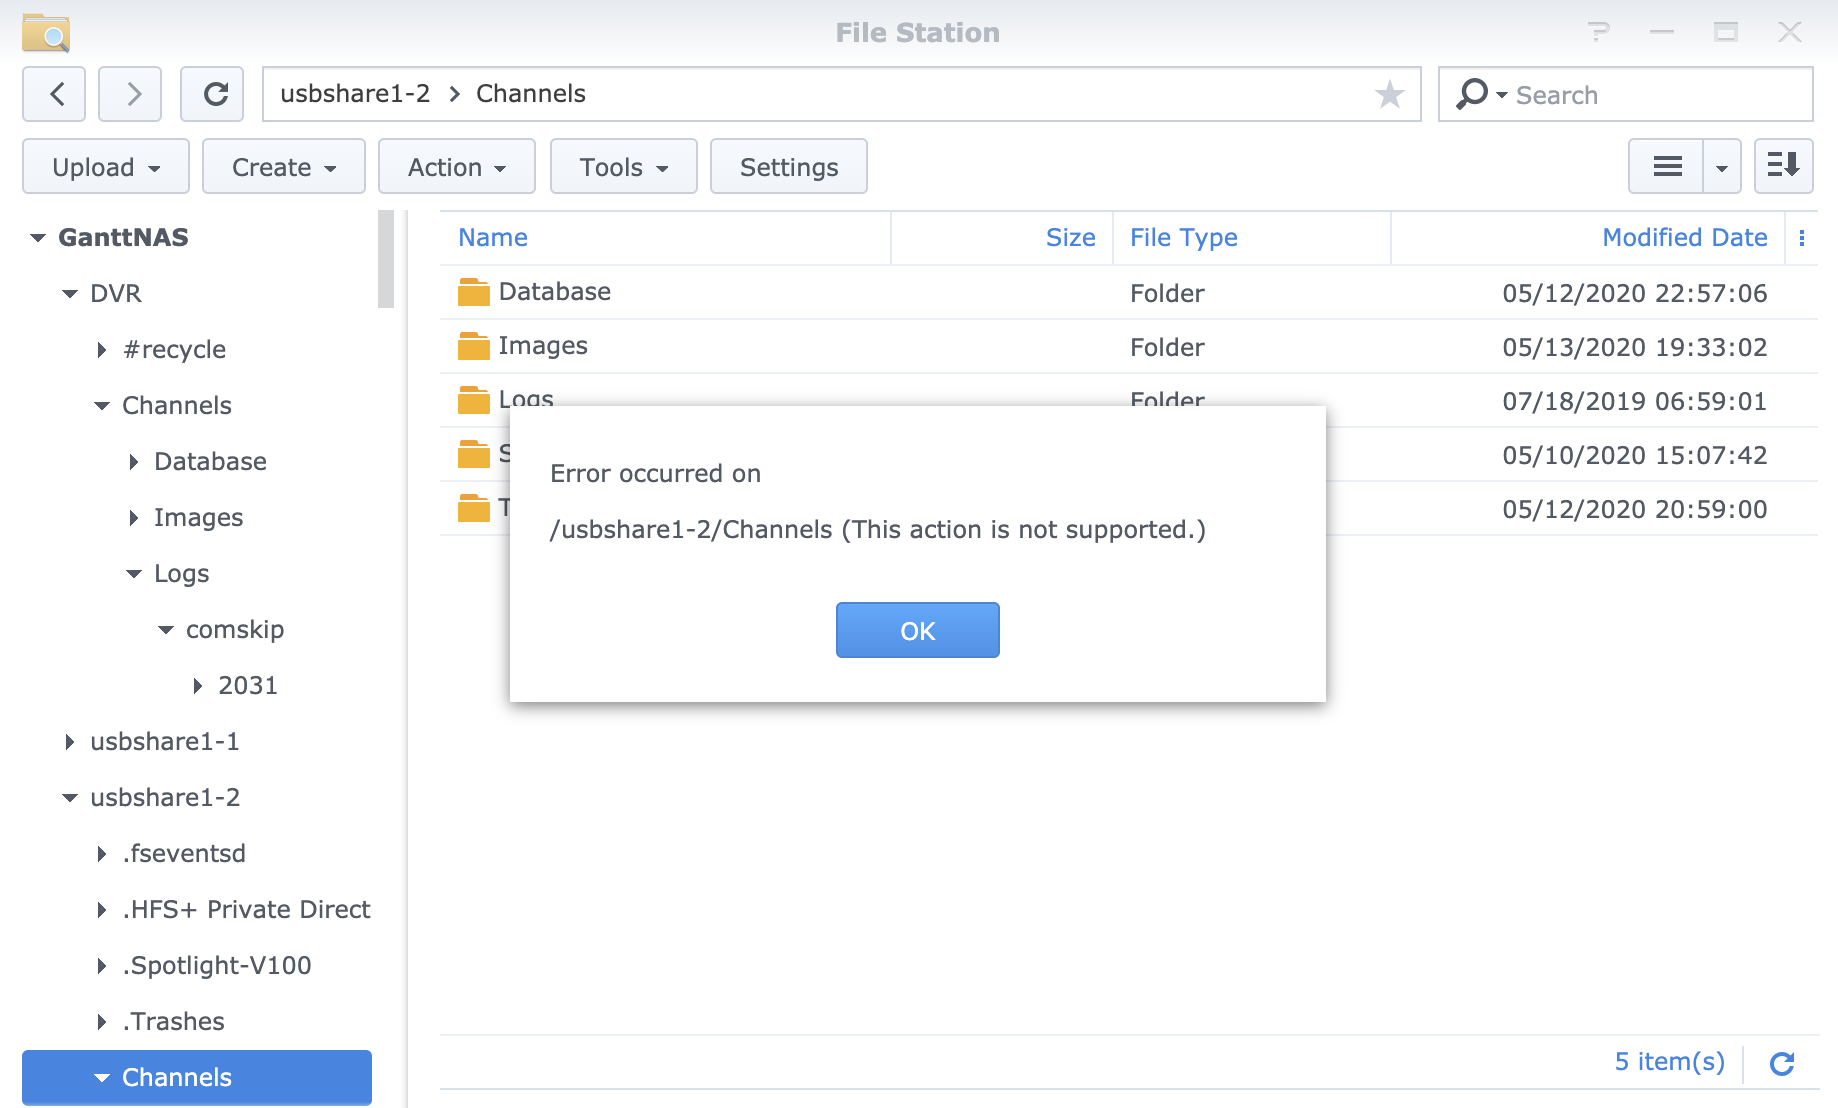Open the Settings button
Viewport: 1838px width, 1108px height.
[788, 167]
